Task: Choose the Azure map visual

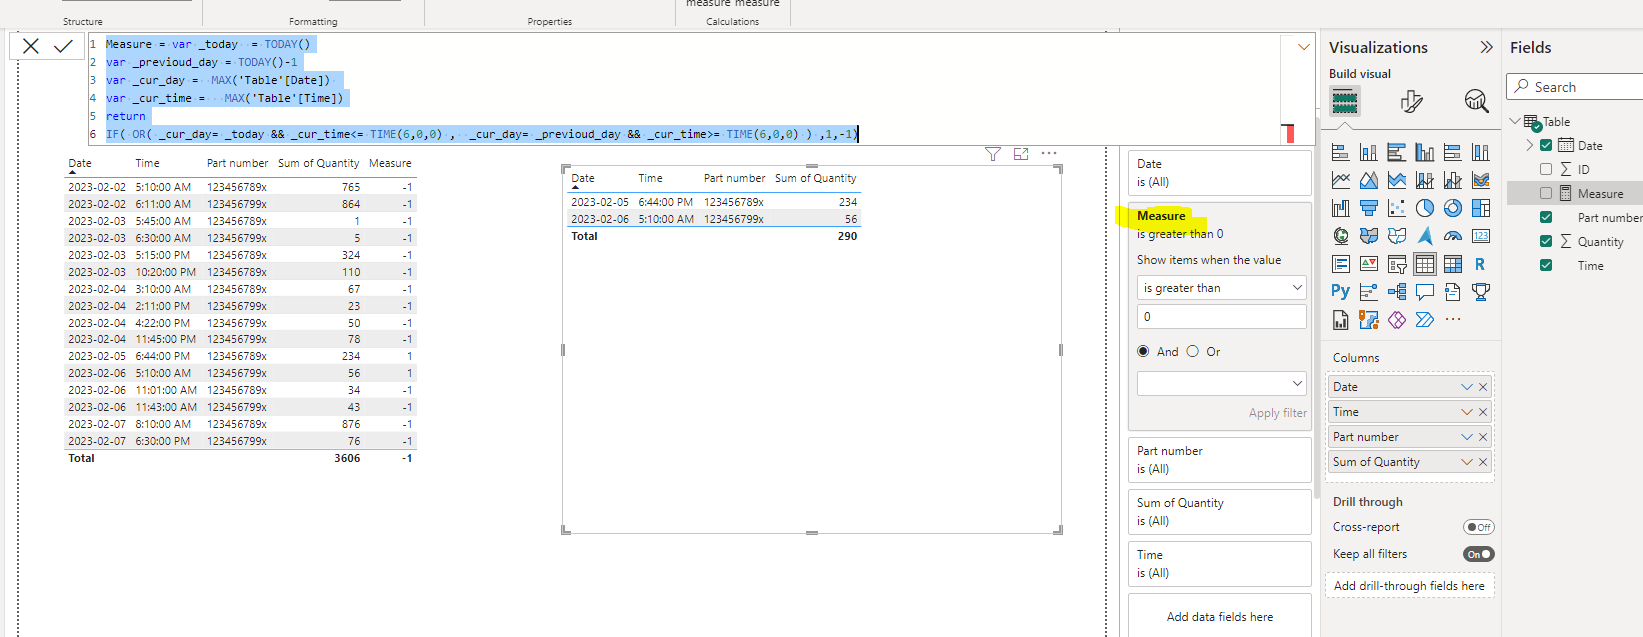Action: pyautogui.click(x=1425, y=236)
